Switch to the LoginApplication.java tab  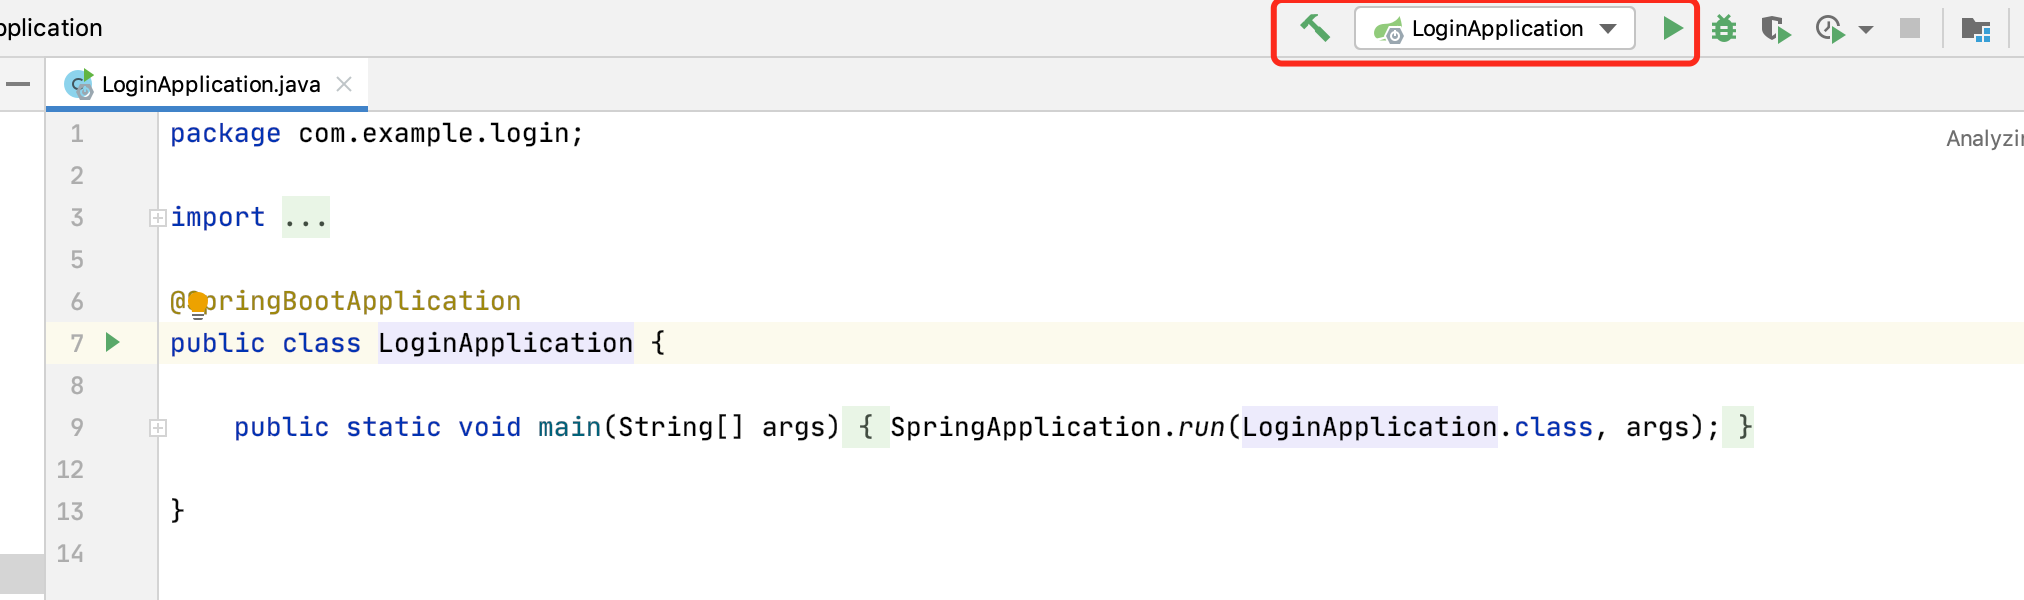tap(207, 84)
